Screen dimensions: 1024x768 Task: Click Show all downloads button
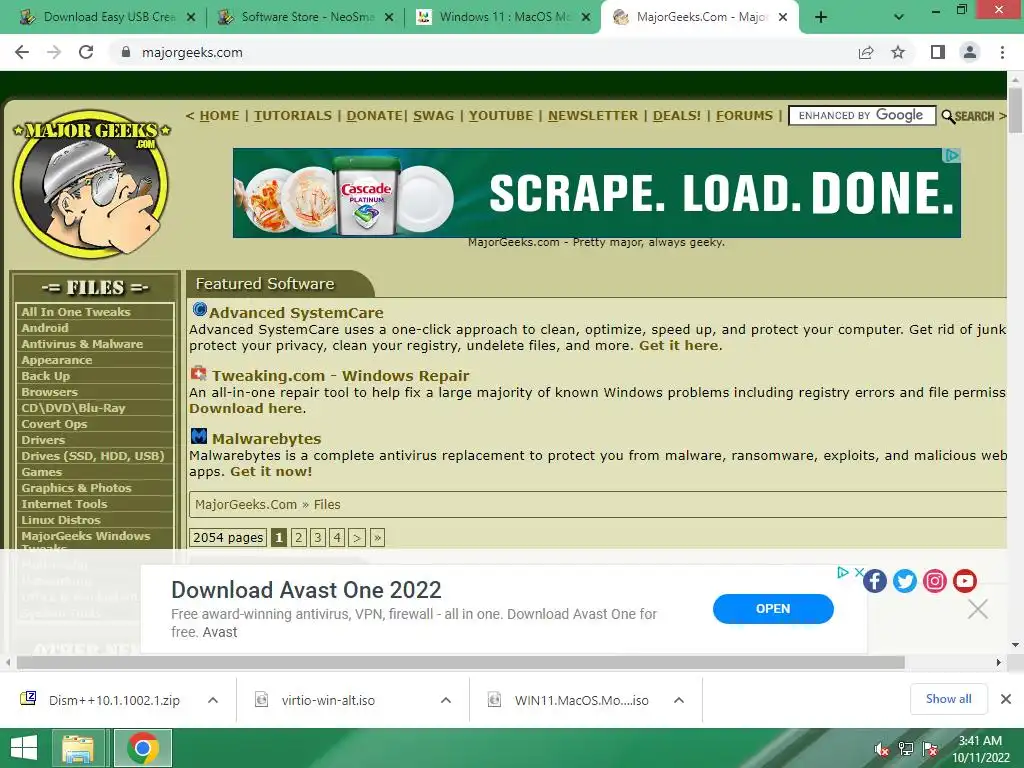(948, 699)
